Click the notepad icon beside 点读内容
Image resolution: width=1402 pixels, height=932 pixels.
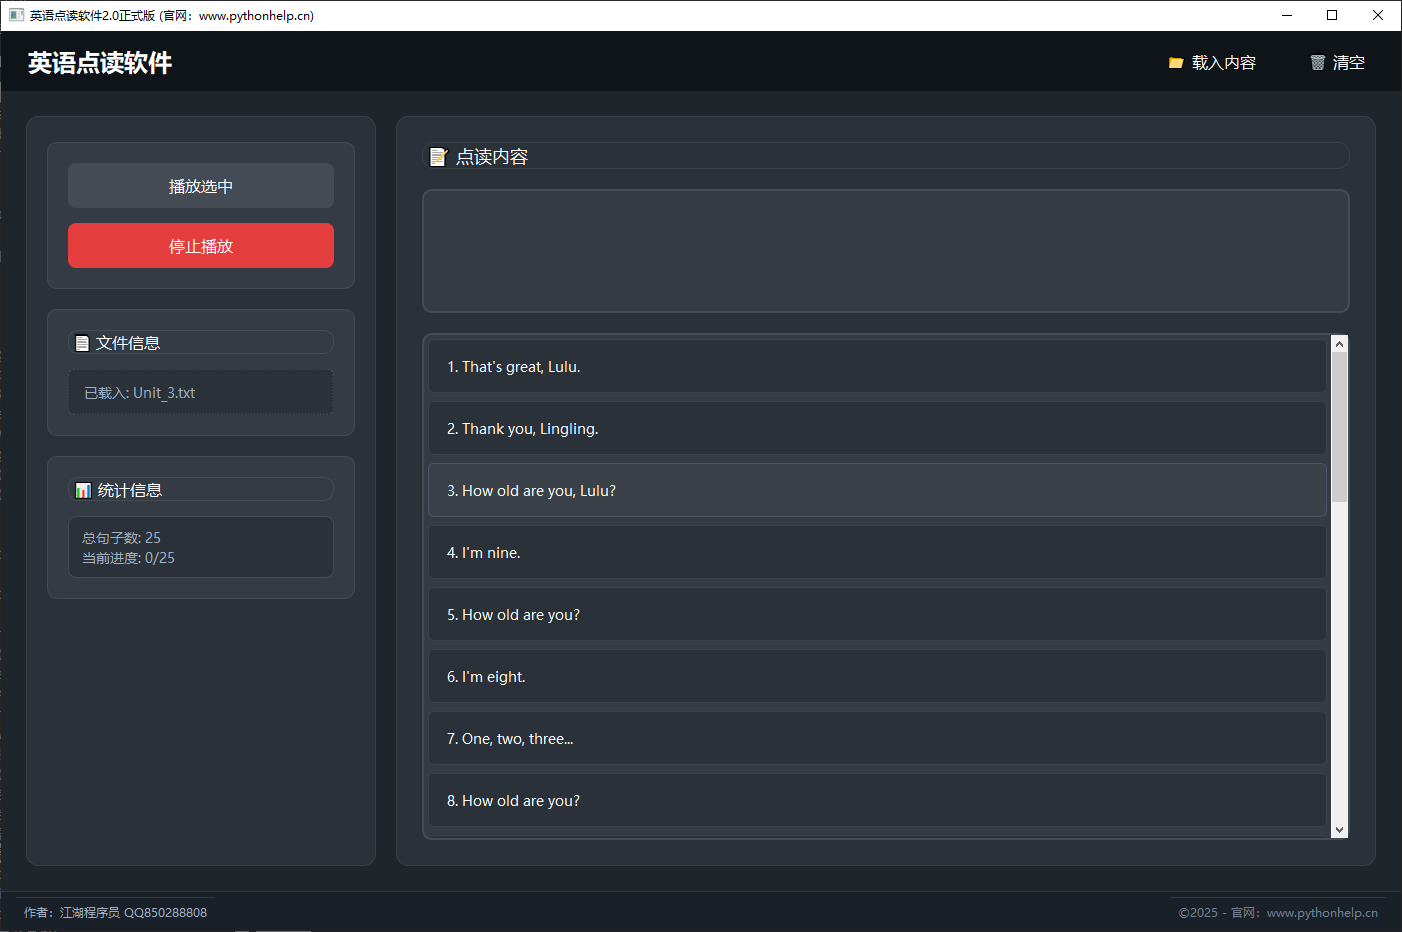438,157
